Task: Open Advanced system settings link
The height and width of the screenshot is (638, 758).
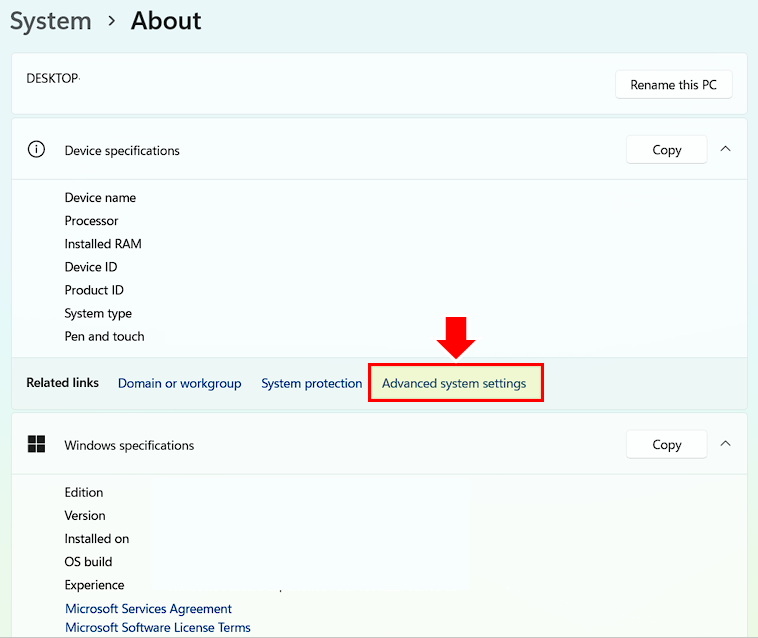Action: (x=454, y=383)
